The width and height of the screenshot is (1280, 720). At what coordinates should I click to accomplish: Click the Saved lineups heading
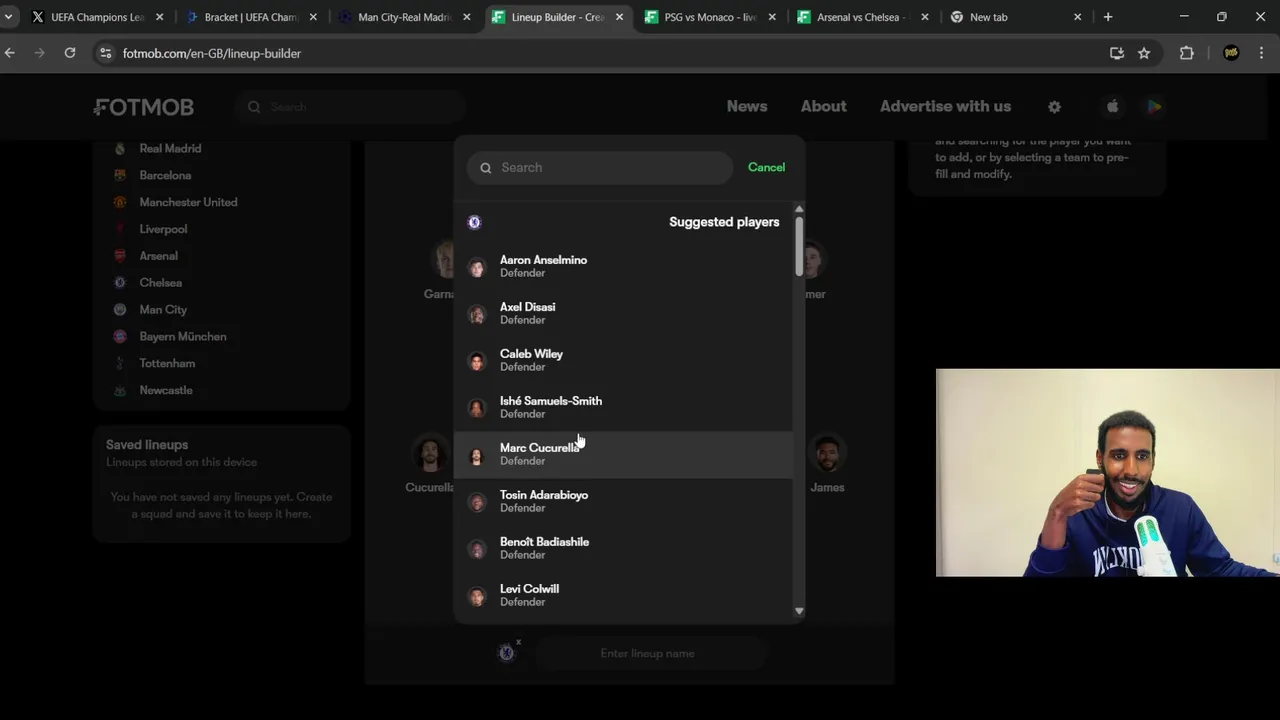147,445
